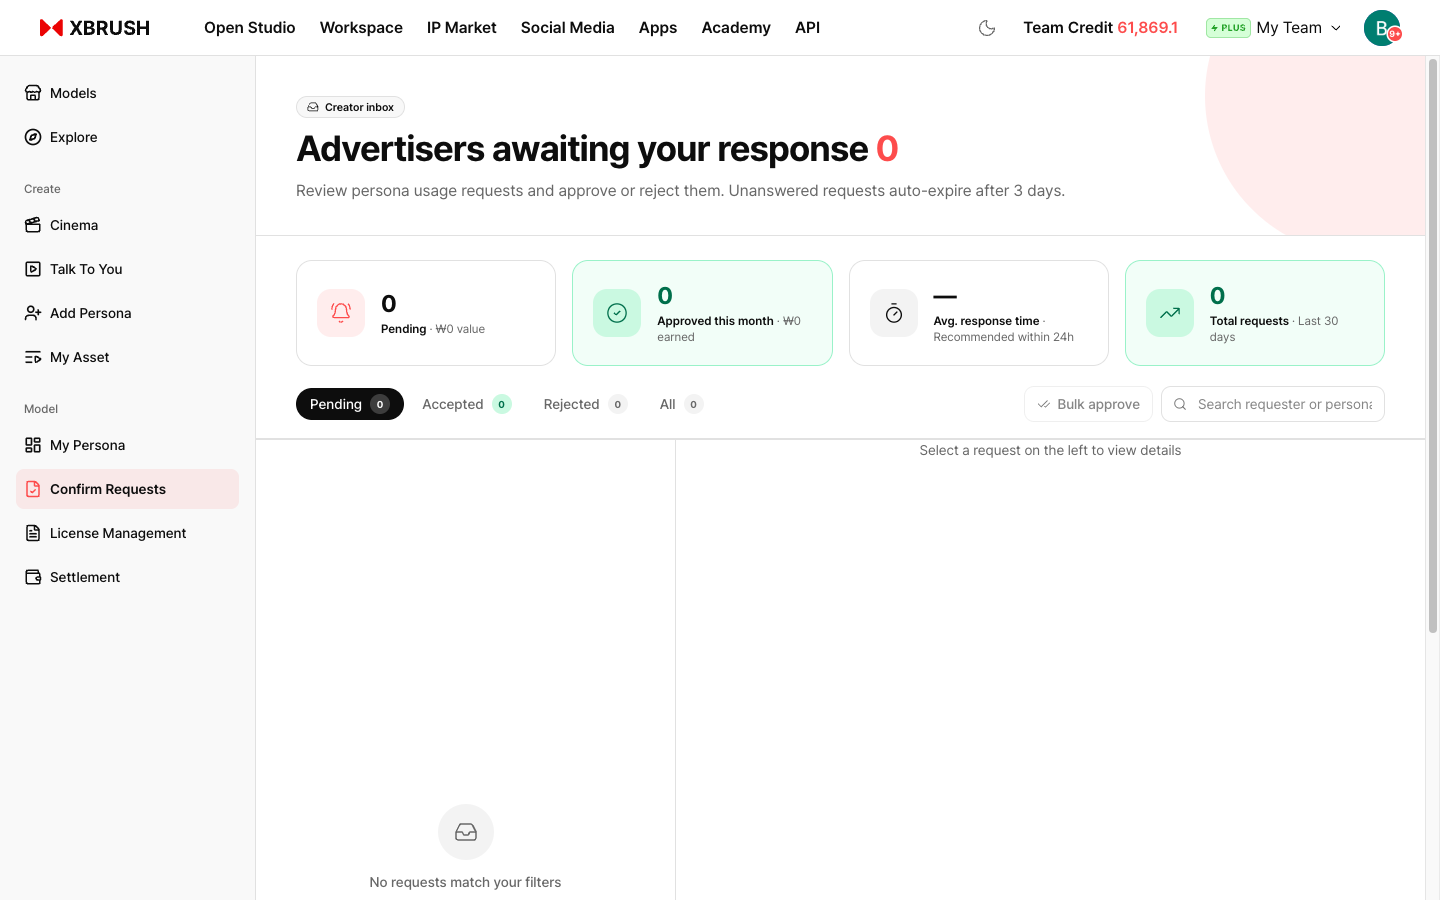
Task: Click the PLUS plan badge
Action: (x=1228, y=28)
